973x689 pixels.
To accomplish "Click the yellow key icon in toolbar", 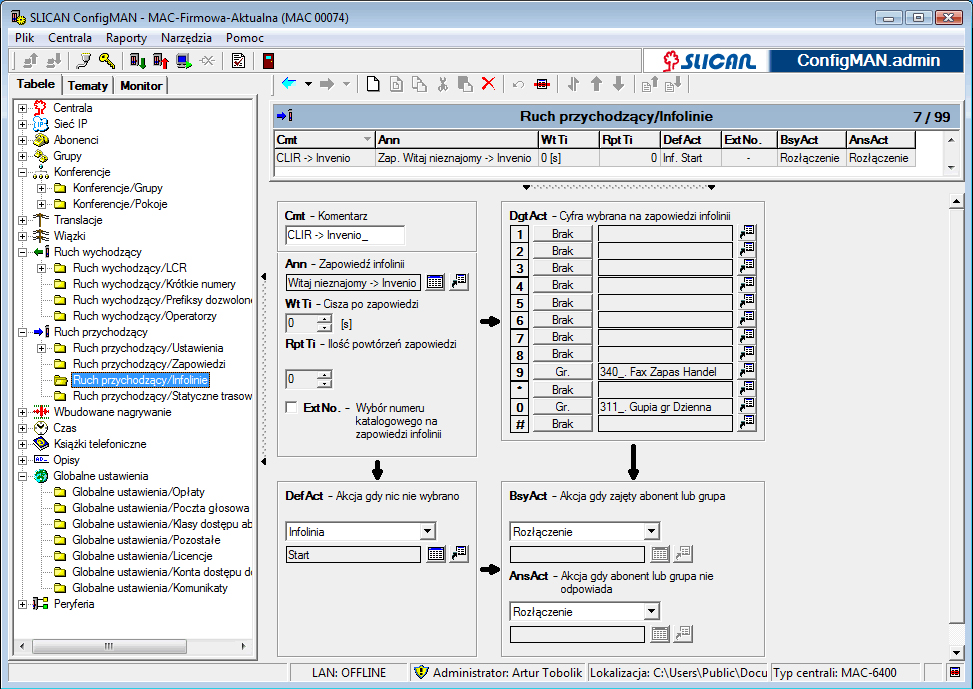I will (x=107, y=61).
